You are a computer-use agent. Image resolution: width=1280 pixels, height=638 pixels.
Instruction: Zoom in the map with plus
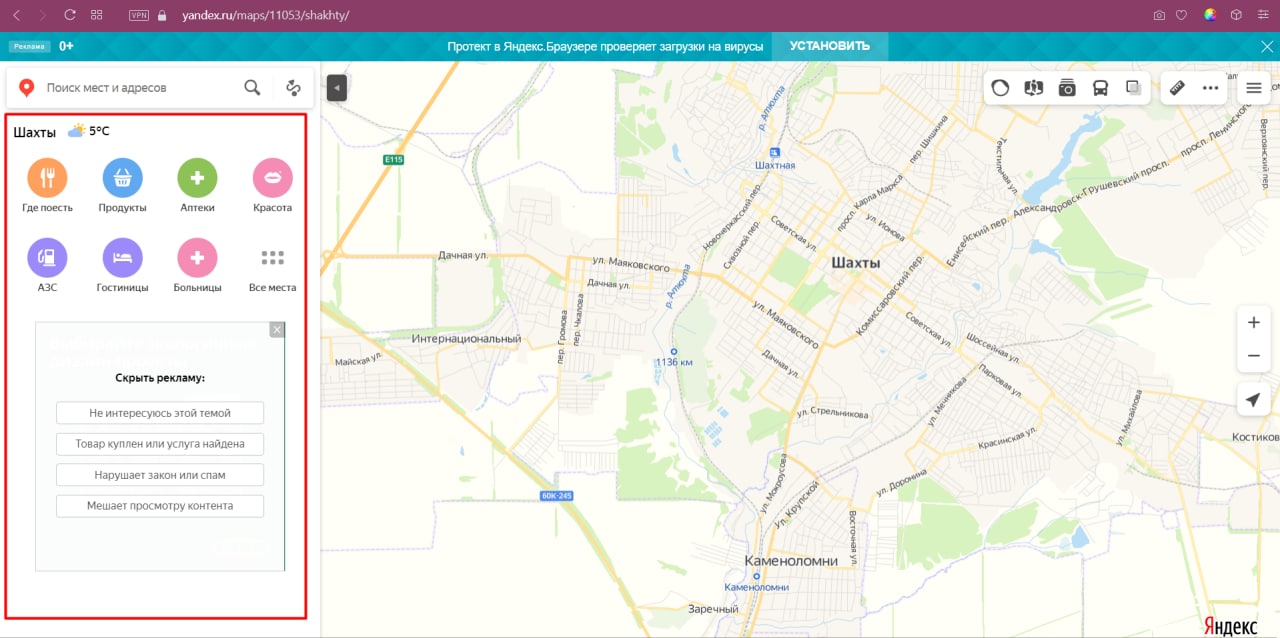(1253, 322)
